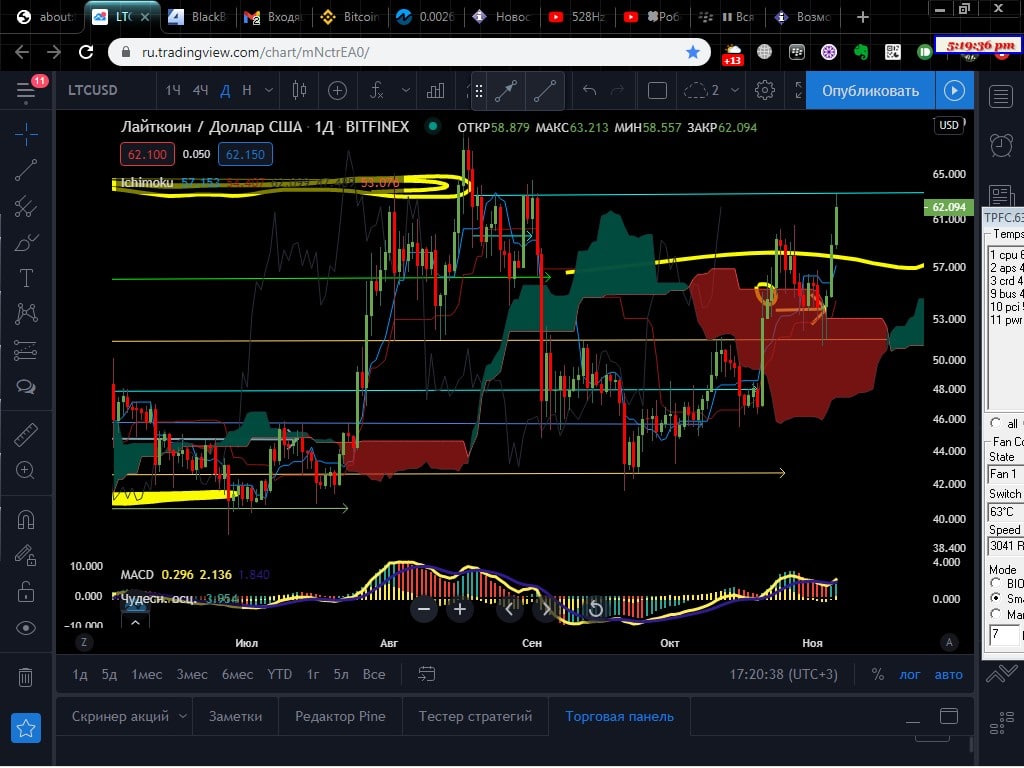Open the Редактор Pine tab

pos(340,716)
